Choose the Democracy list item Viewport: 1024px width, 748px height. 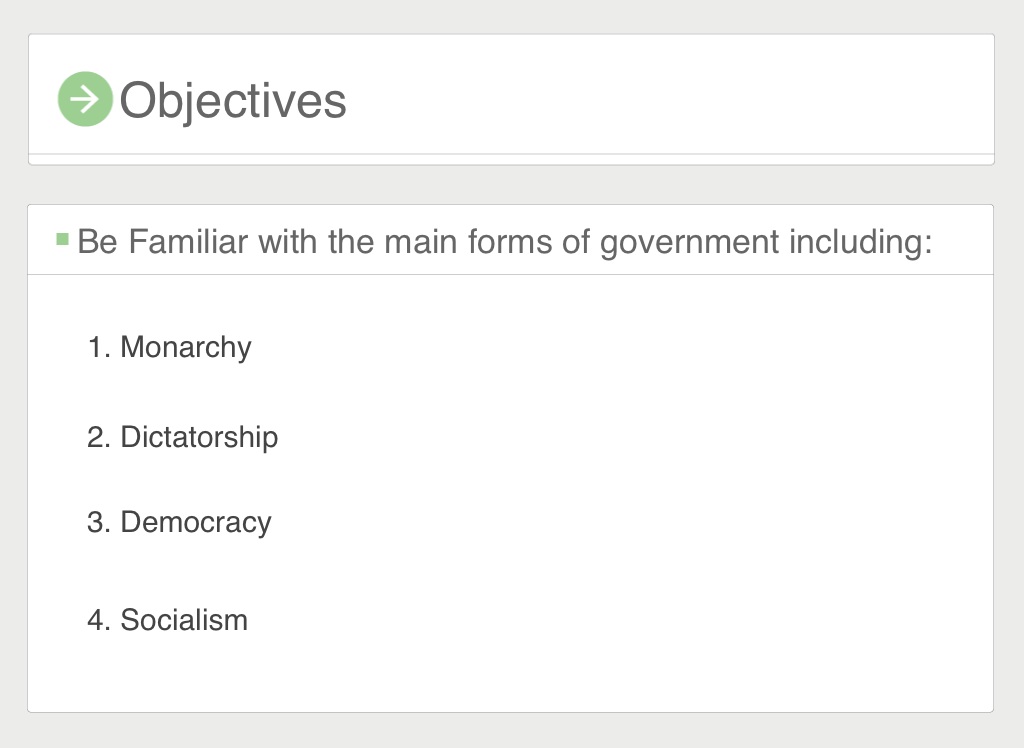196,523
